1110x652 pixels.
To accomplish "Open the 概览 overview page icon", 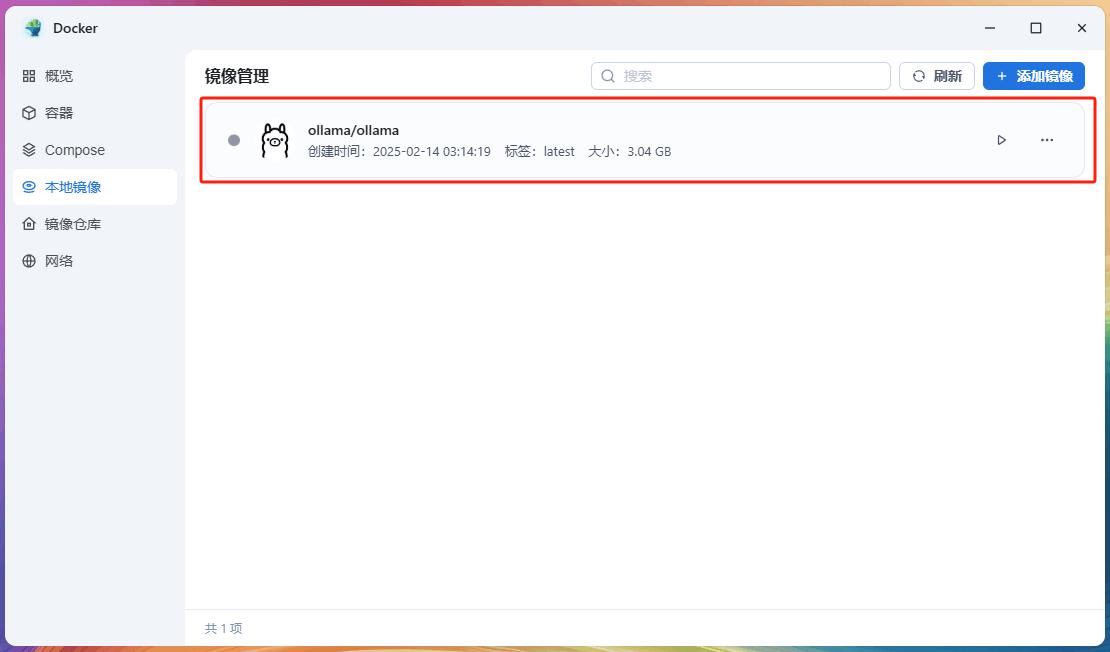I will 29,76.
